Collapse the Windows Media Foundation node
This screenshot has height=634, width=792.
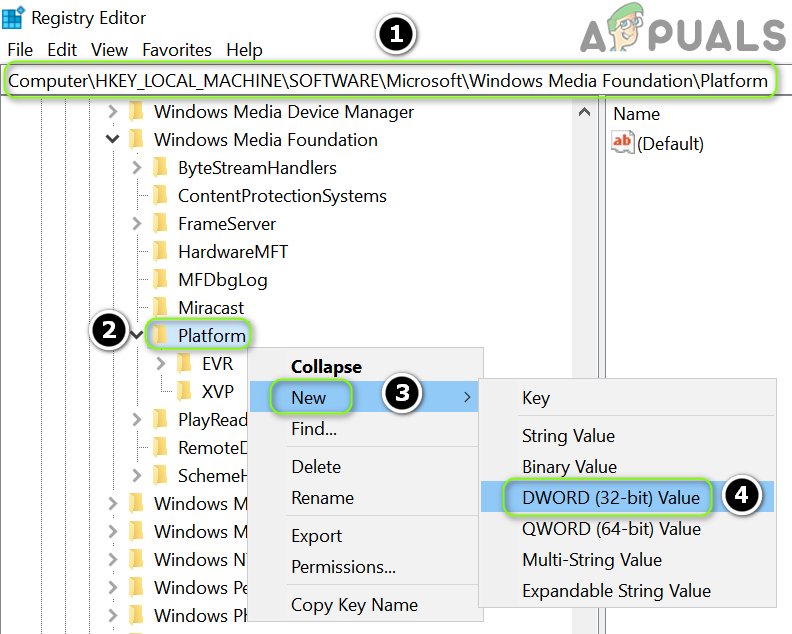113,140
